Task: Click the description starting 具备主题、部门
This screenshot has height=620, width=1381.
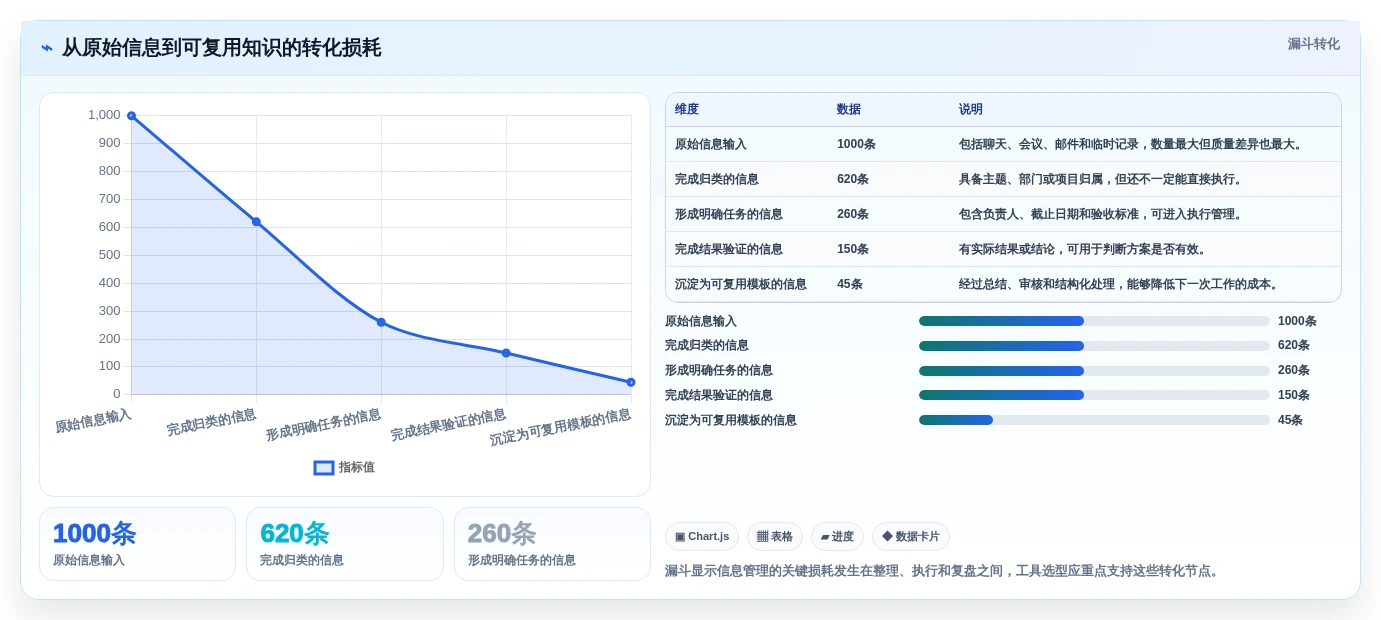Action: click(x=1101, y=179)
